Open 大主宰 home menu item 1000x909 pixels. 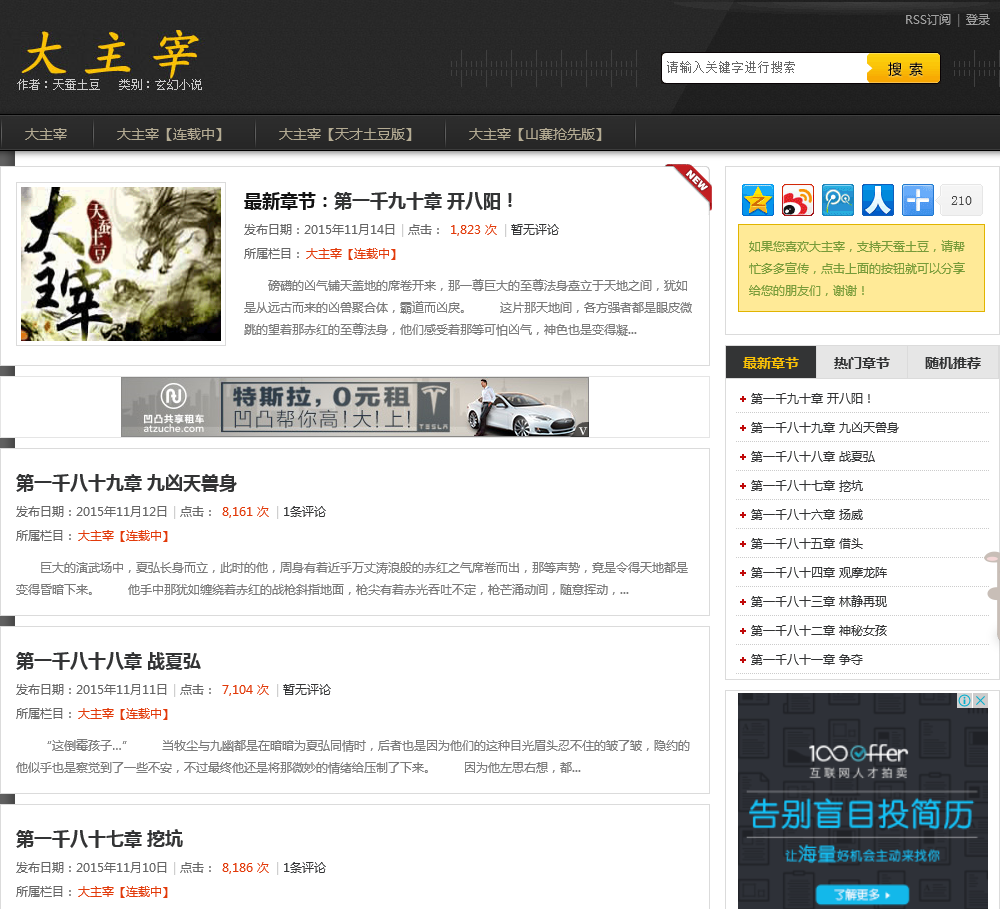[46, 134]
